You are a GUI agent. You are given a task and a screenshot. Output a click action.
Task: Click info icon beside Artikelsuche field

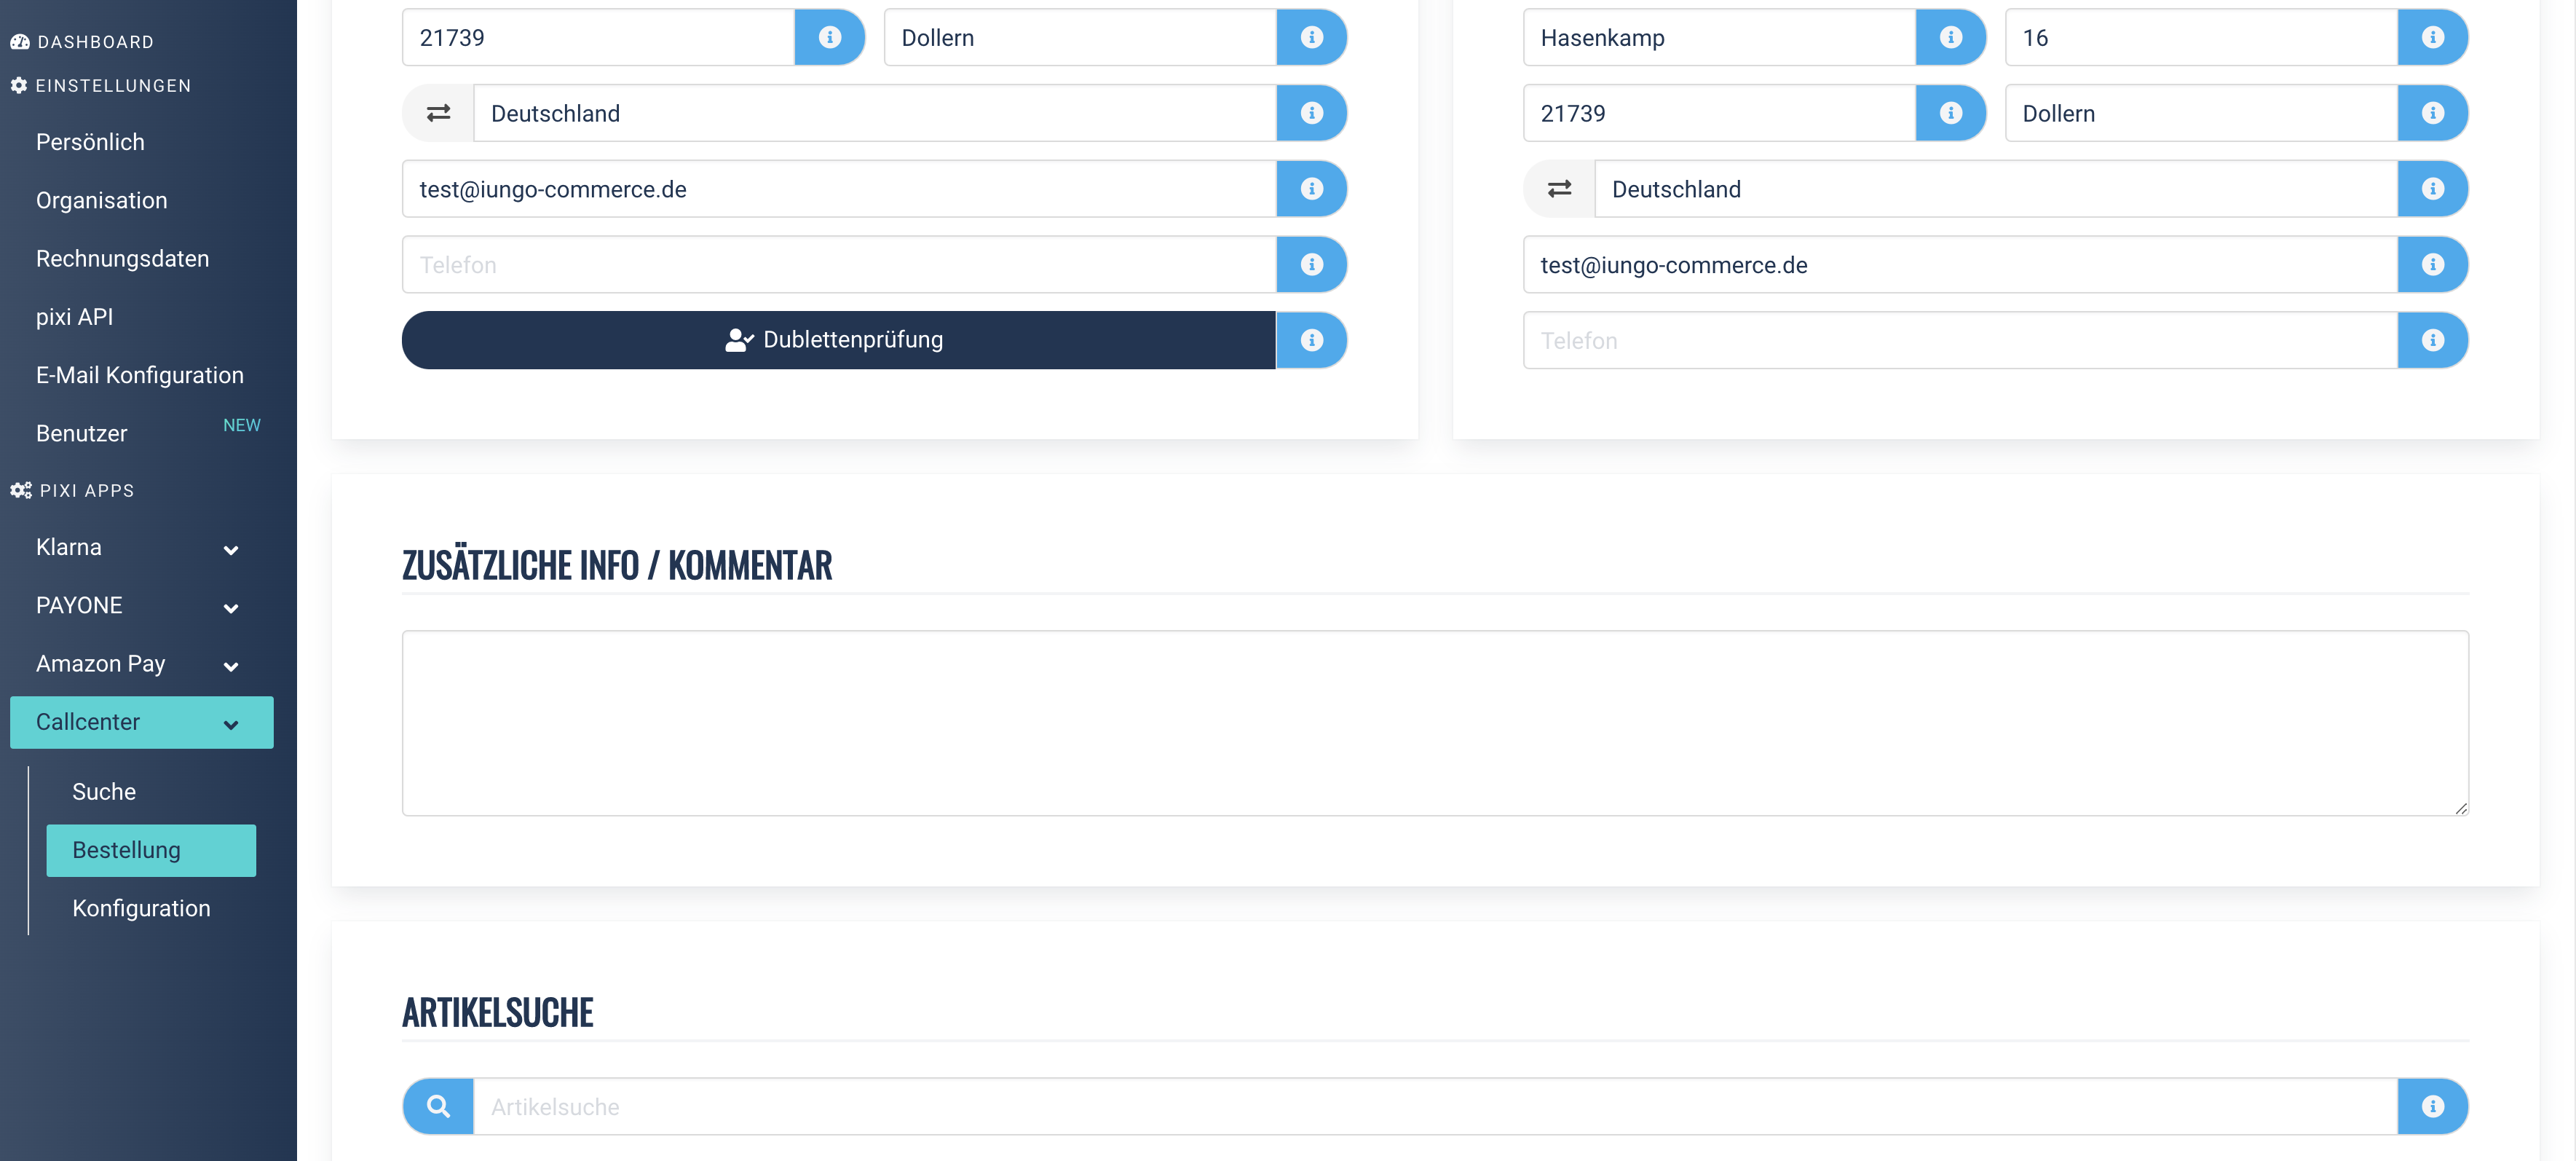[x=2432, y=1106]
